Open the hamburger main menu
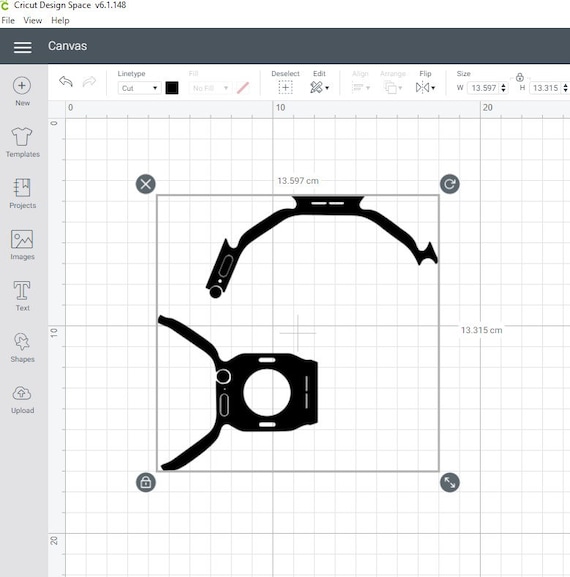This screenshot has width=570, height=577. point(22,47)
